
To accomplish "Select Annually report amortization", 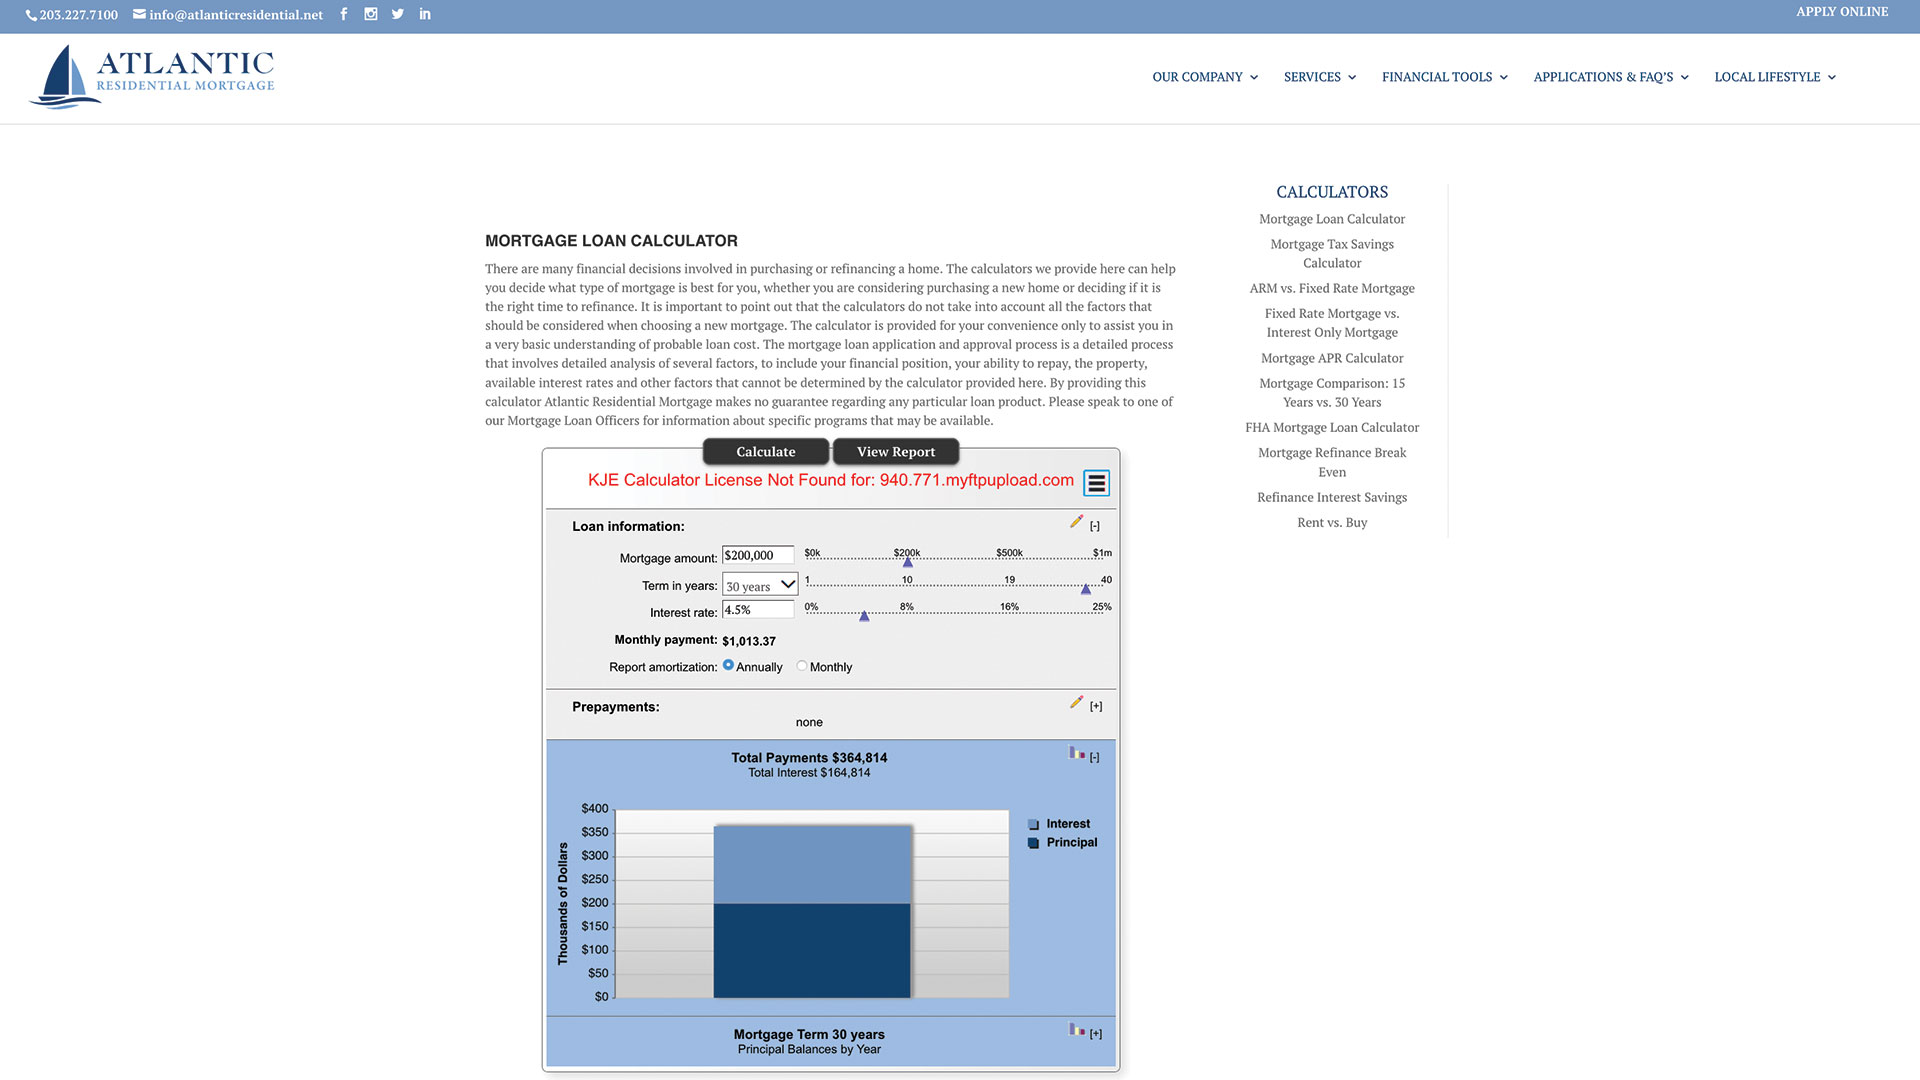I will [x=728, y=665].
